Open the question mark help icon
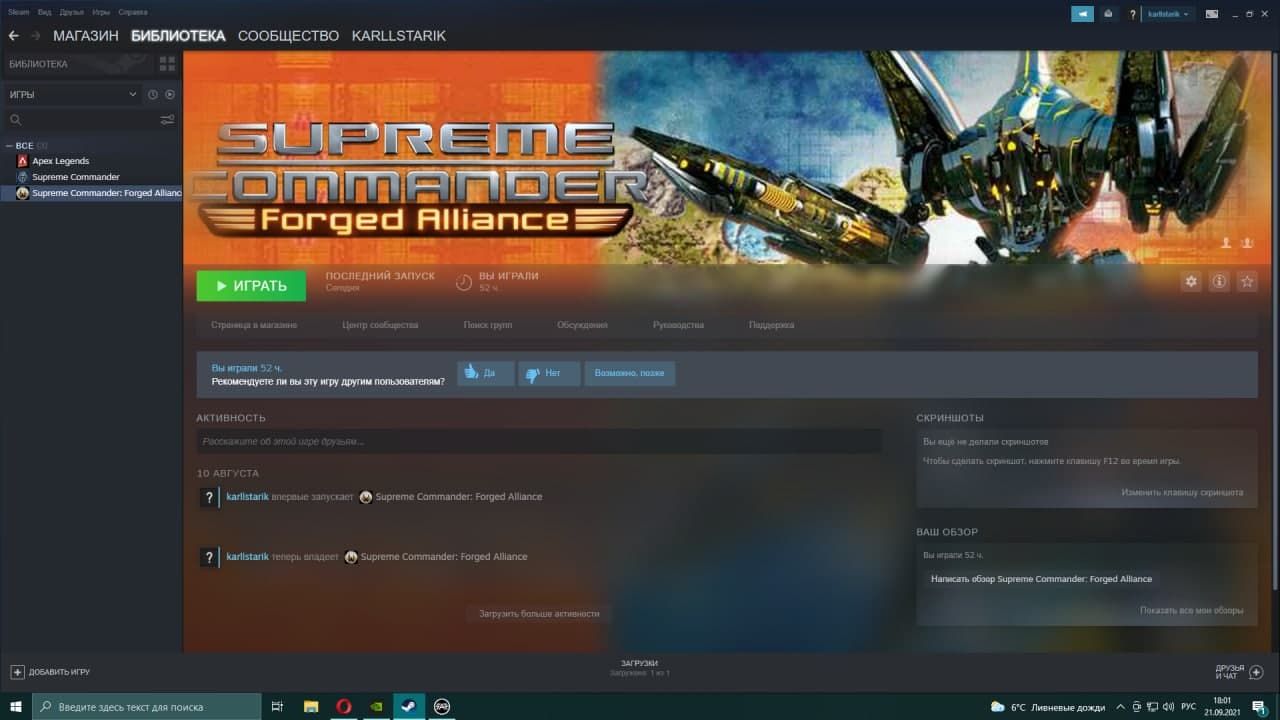The image size is (1280, 720). pos(1133,14)
